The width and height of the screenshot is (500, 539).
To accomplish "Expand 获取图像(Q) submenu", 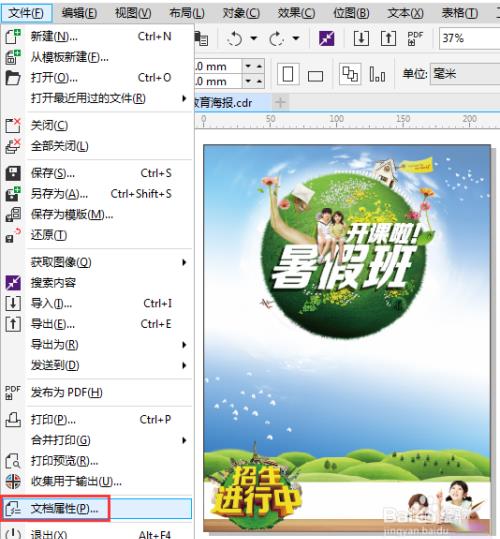I will [184, 263].
